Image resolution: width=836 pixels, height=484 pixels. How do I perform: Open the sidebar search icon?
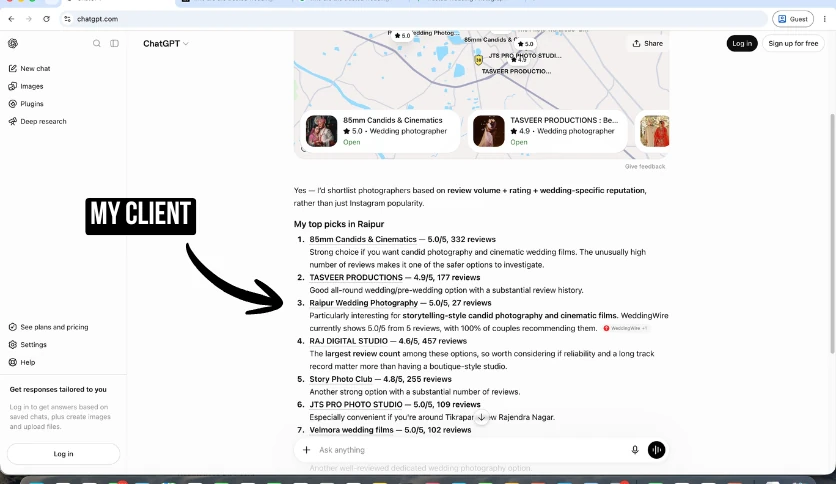pos(97,44)
